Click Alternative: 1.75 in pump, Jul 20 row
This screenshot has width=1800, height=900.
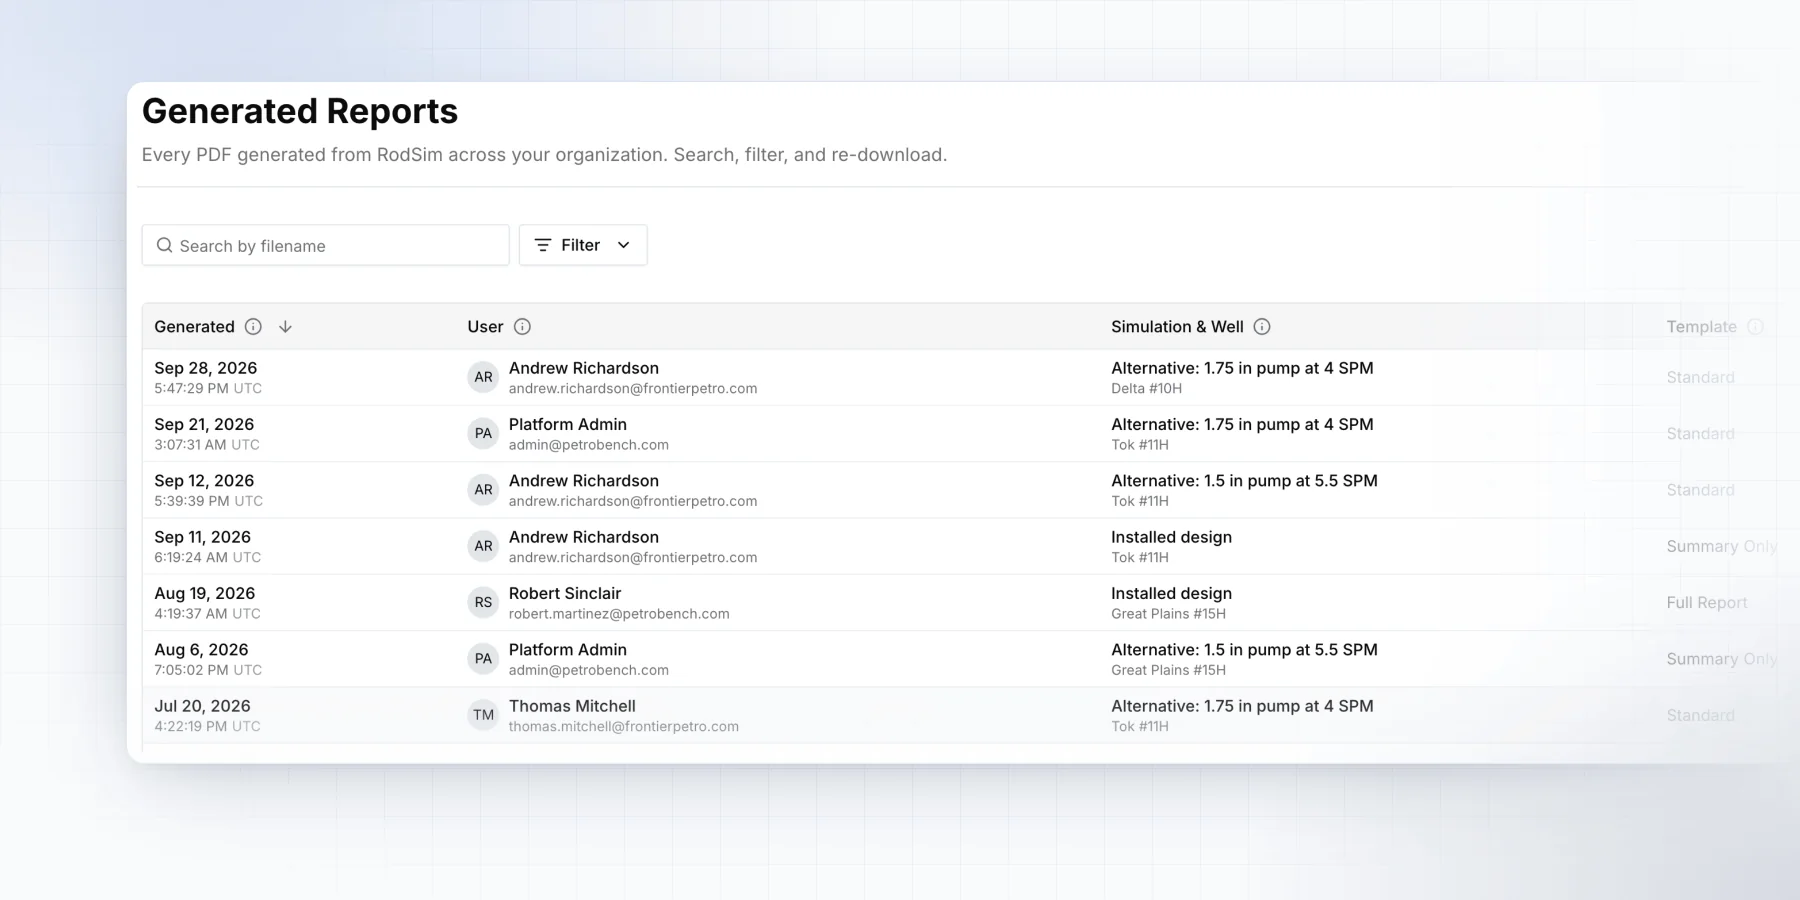(1242, 706)
